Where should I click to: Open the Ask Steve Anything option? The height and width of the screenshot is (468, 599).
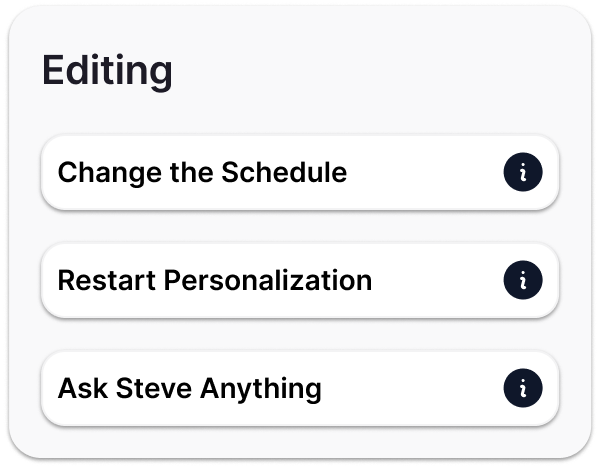click(300, 388)
